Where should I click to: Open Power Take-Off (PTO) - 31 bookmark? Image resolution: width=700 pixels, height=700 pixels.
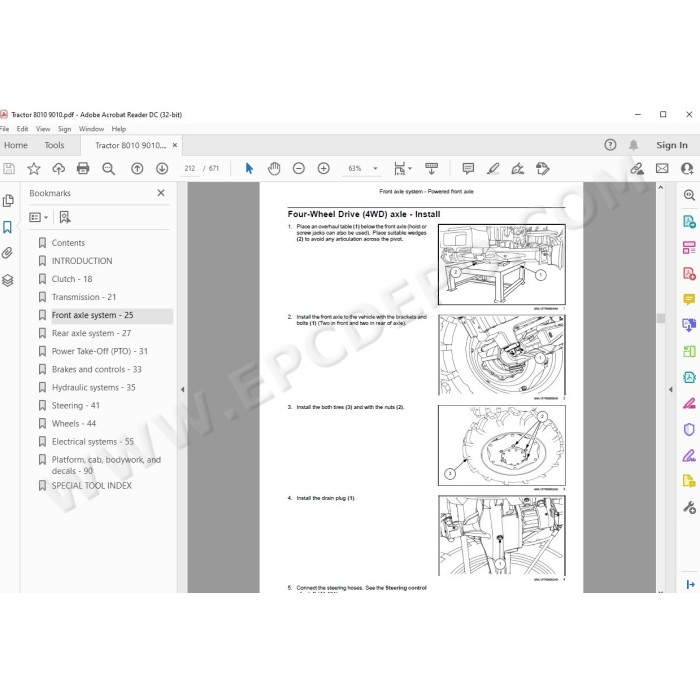100,351
